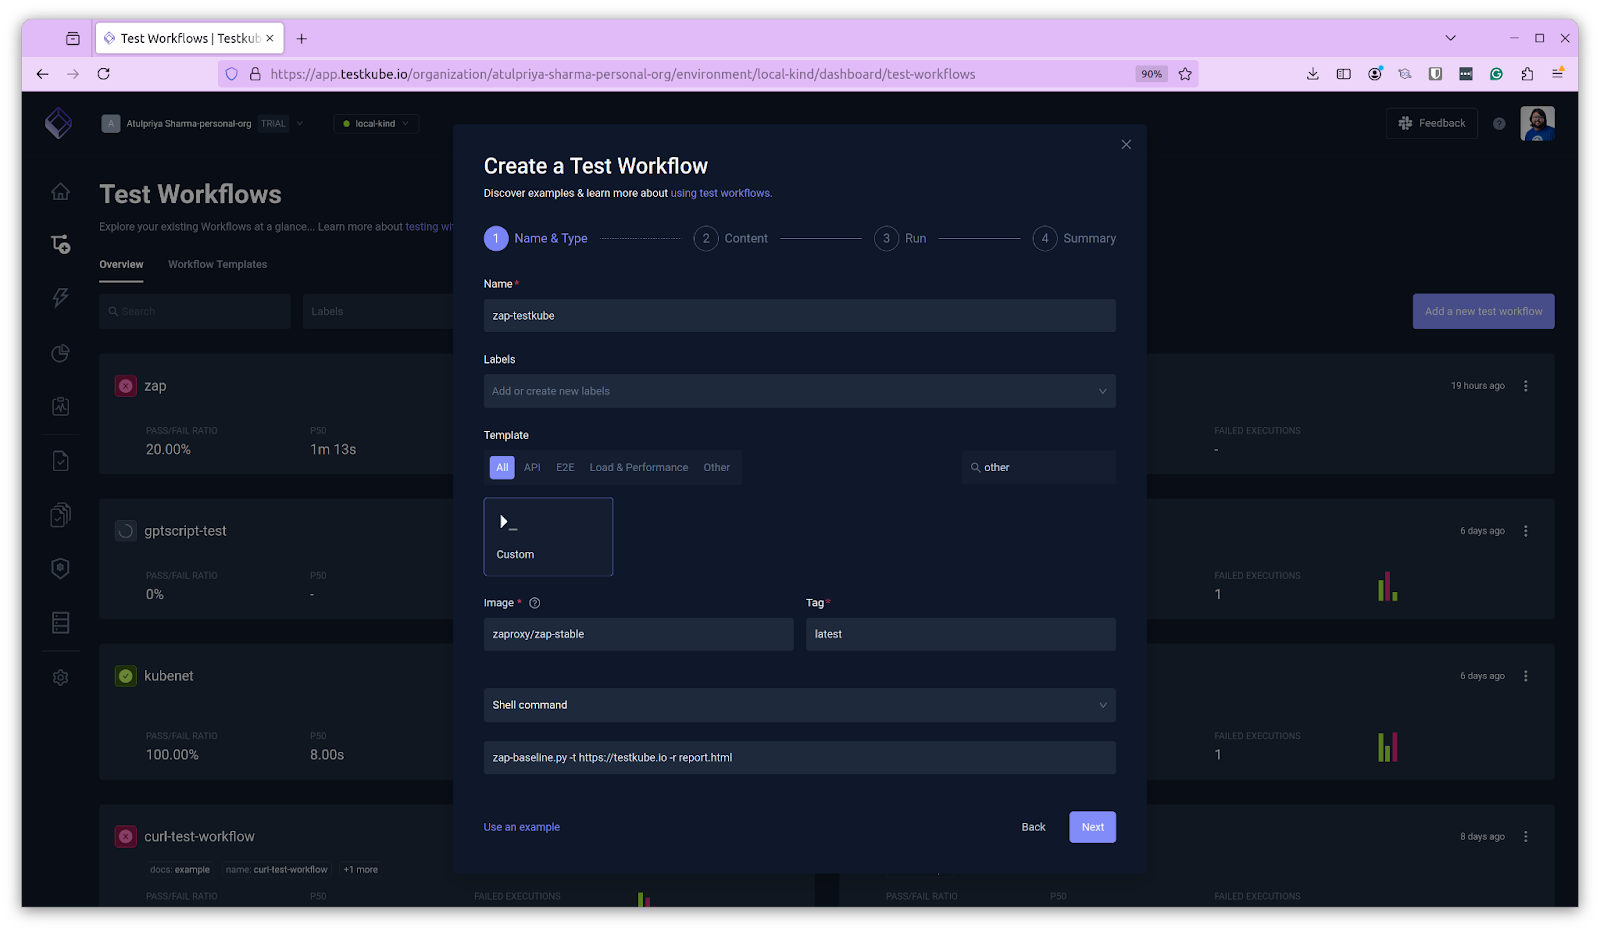Click the browser address bar URL
This screenshot has height=931, width=1600.
point(622,74)
